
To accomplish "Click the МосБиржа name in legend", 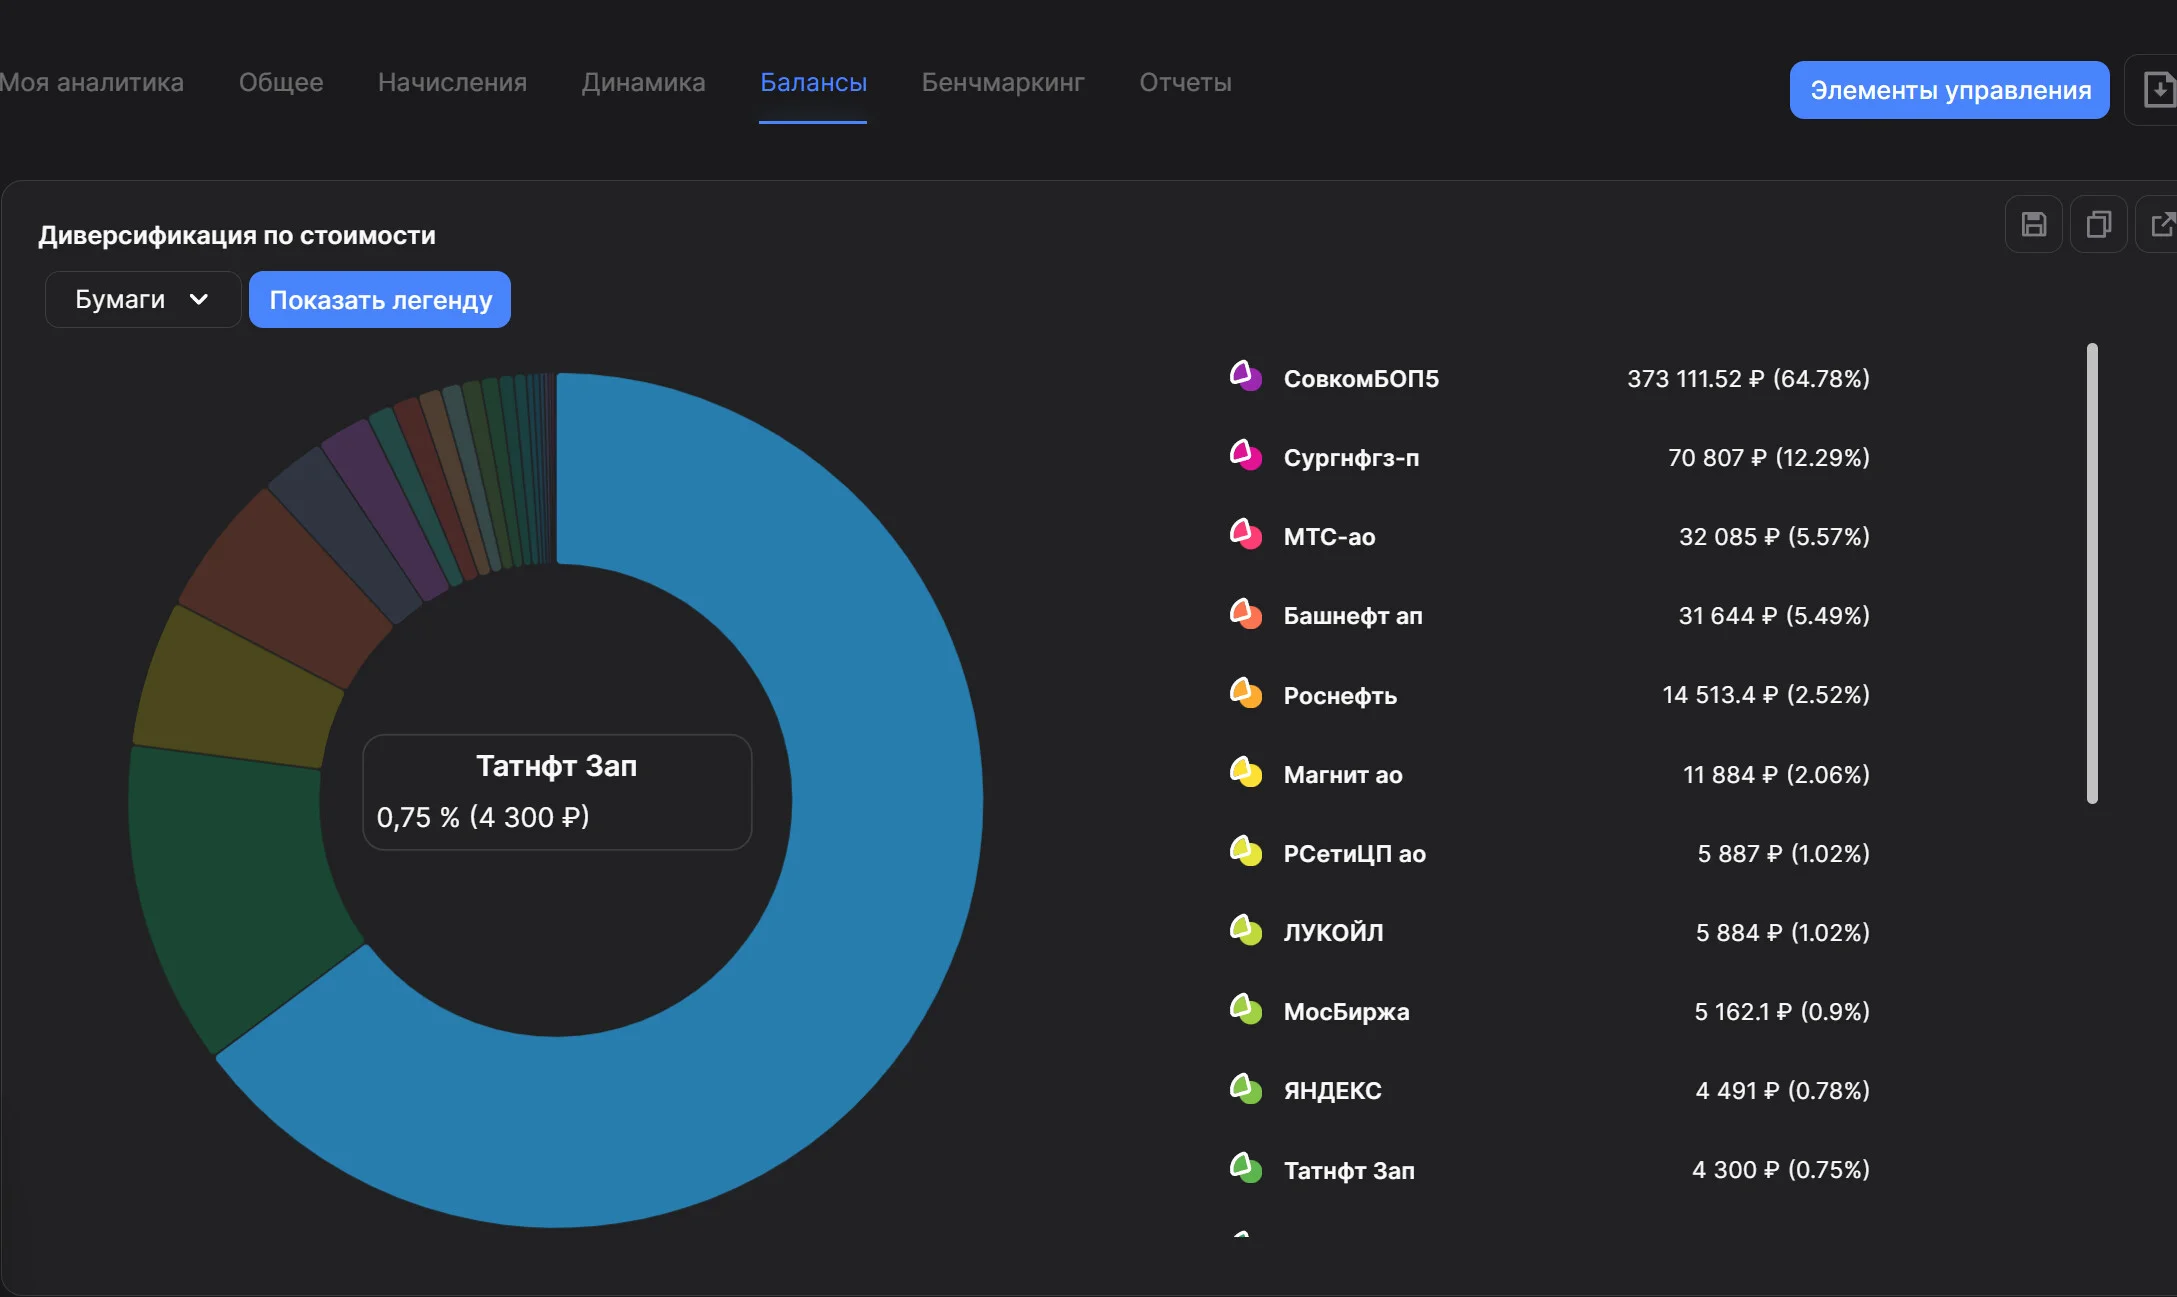I will point(1346,1011).
